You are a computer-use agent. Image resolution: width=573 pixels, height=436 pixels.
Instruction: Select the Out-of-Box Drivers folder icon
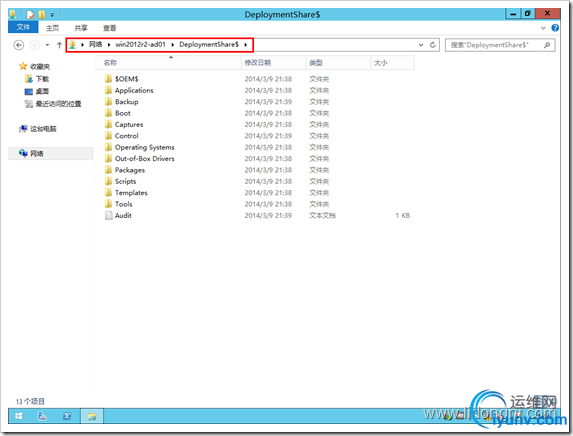click(108, 158)
